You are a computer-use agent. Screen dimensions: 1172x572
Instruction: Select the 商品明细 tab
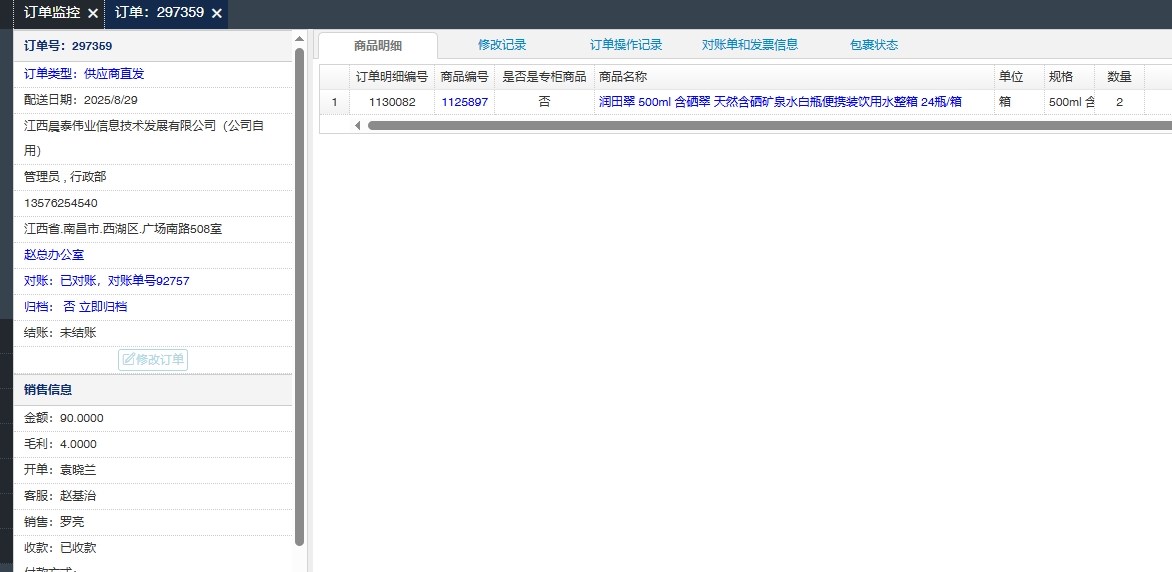(x=377, y=46)
